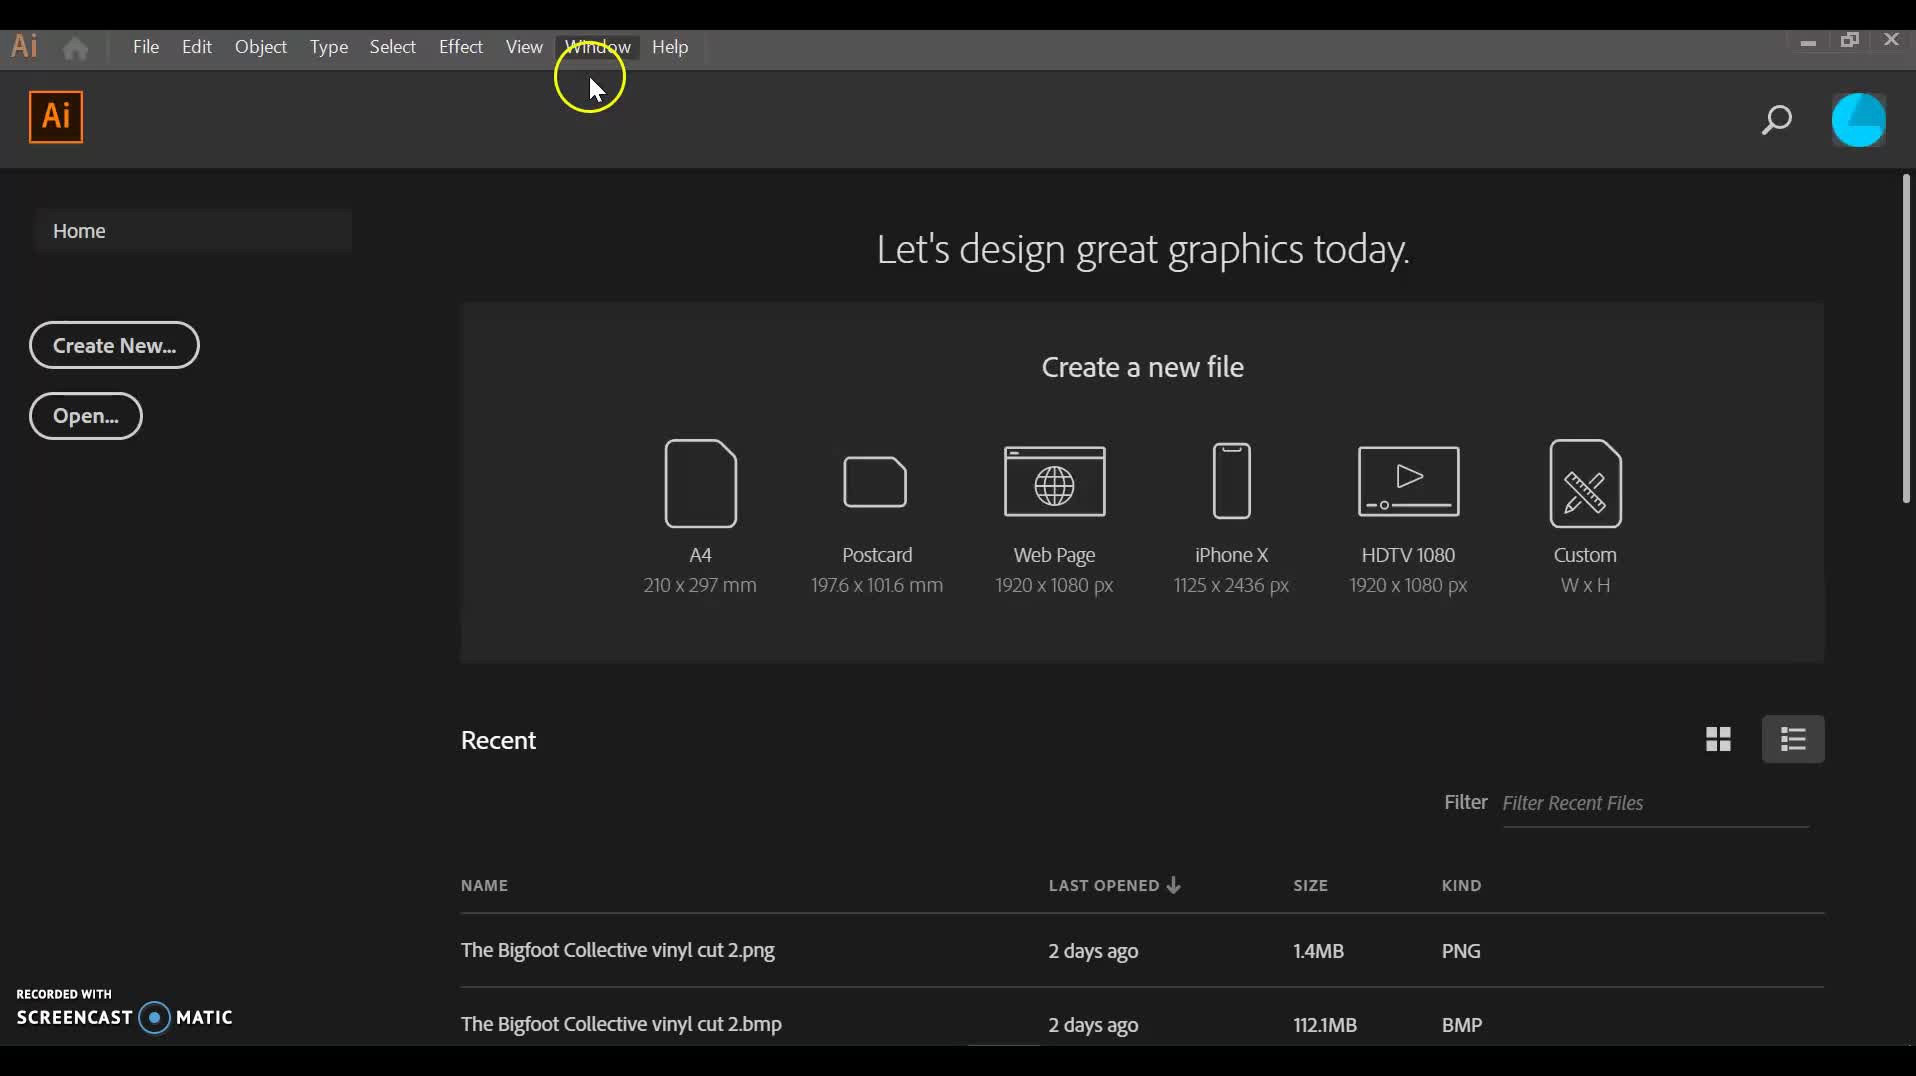
Task: Click the Create New button
Action: (x=114, y=345)
